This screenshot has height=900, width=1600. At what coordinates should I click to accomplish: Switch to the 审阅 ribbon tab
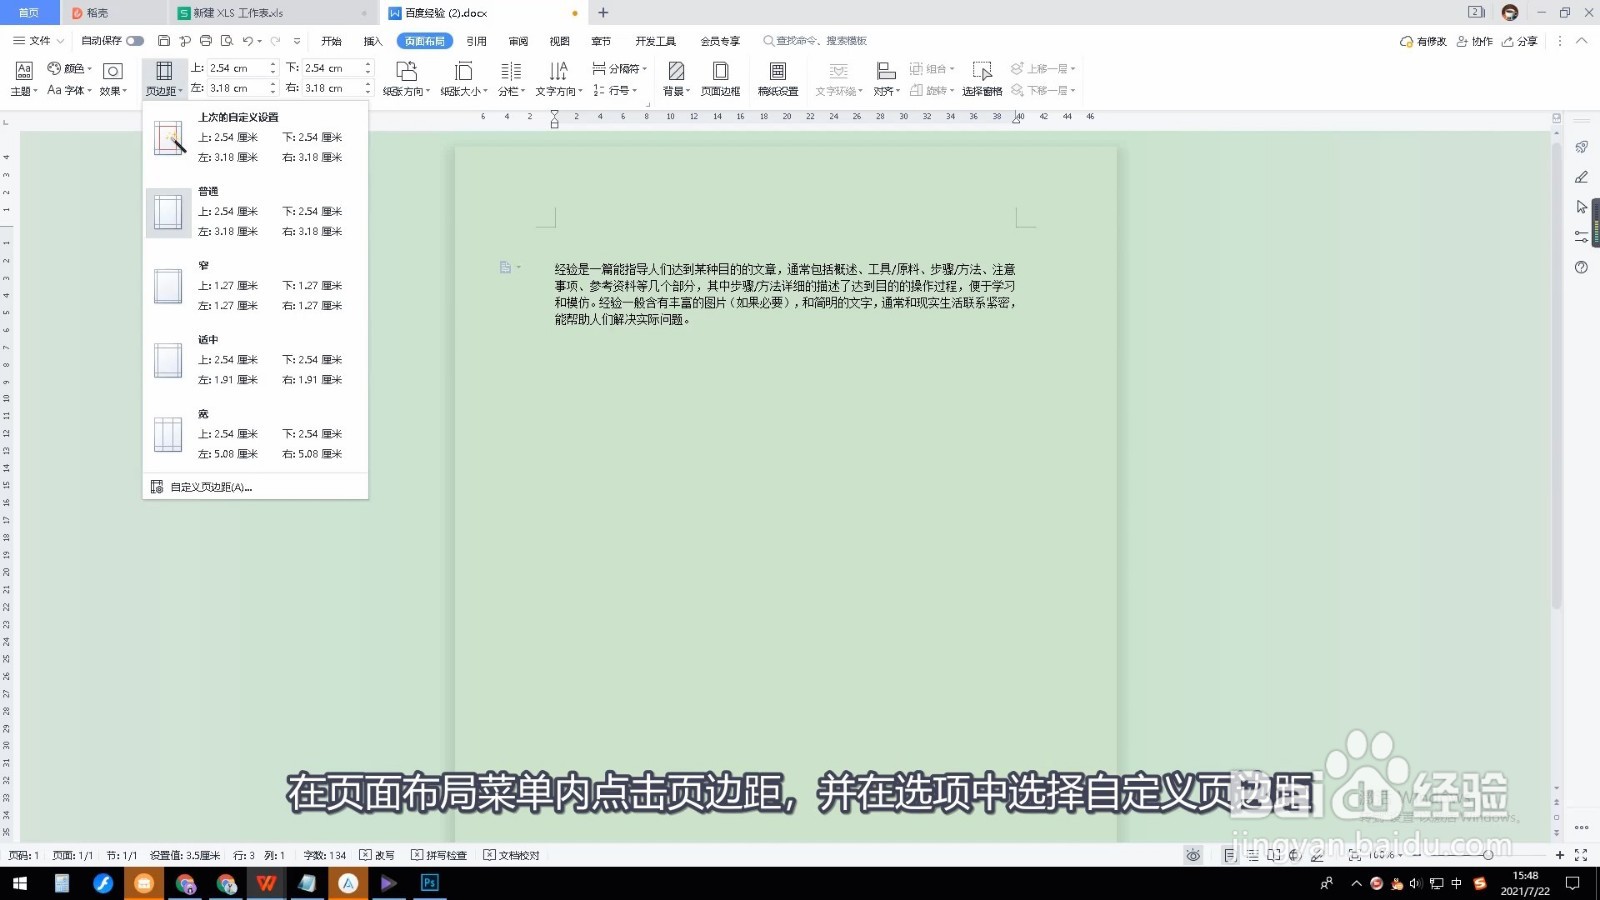point(517,41)
